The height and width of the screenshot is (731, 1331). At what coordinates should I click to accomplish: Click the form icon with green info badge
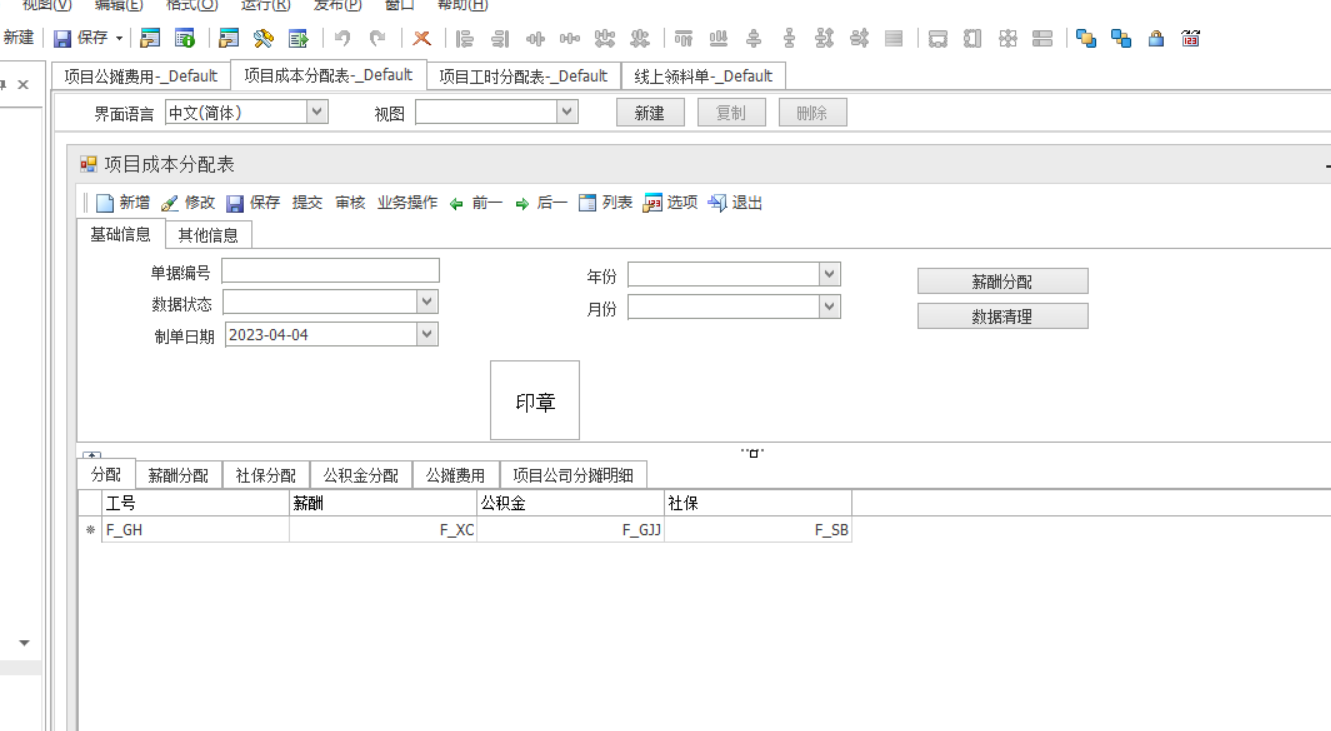click(x=185, y=39)
